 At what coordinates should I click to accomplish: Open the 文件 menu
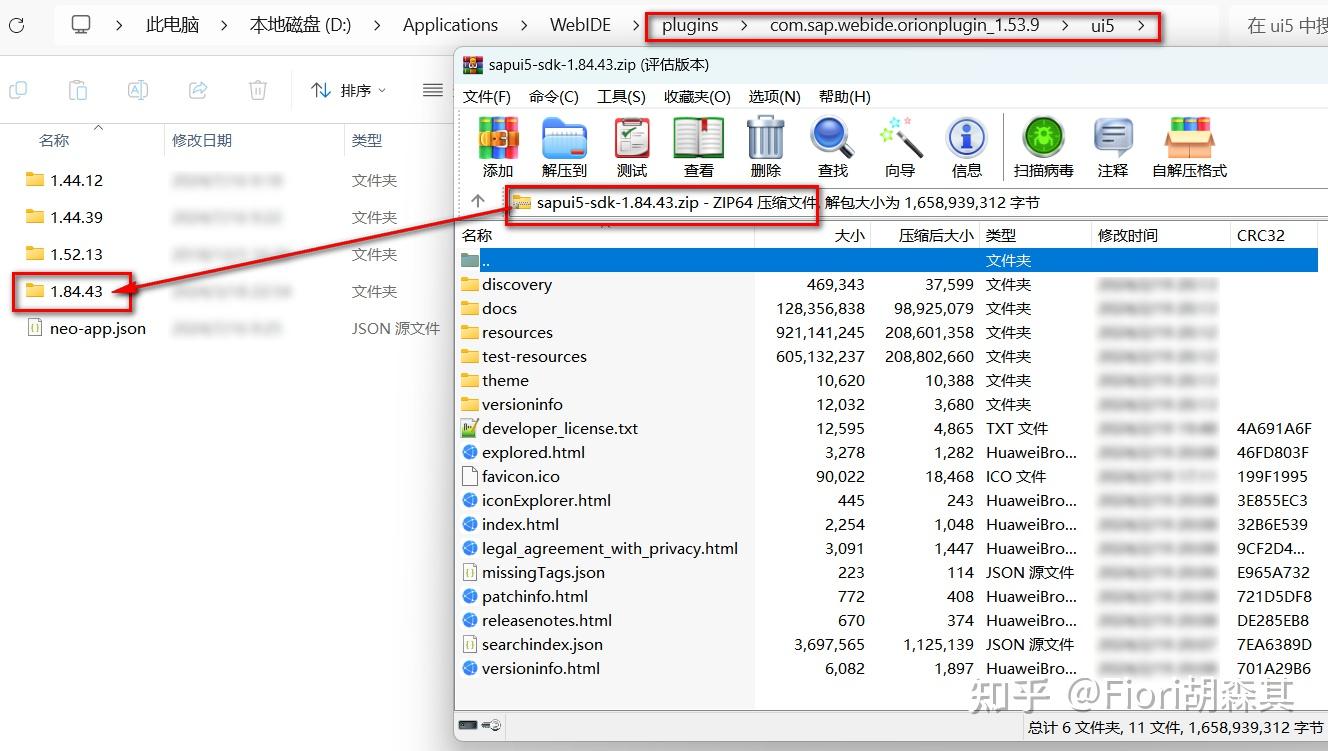[487, 96]
